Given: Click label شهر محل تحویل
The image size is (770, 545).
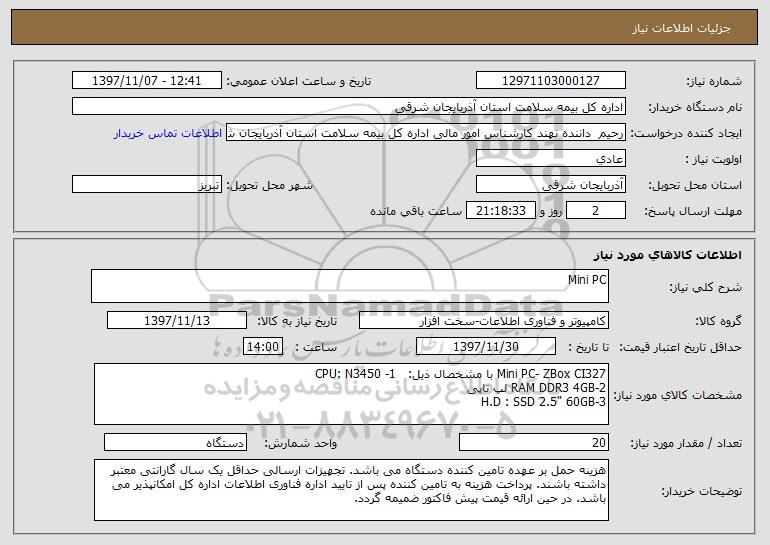Looking at the screenshot, I should click(x=270, y=185).
